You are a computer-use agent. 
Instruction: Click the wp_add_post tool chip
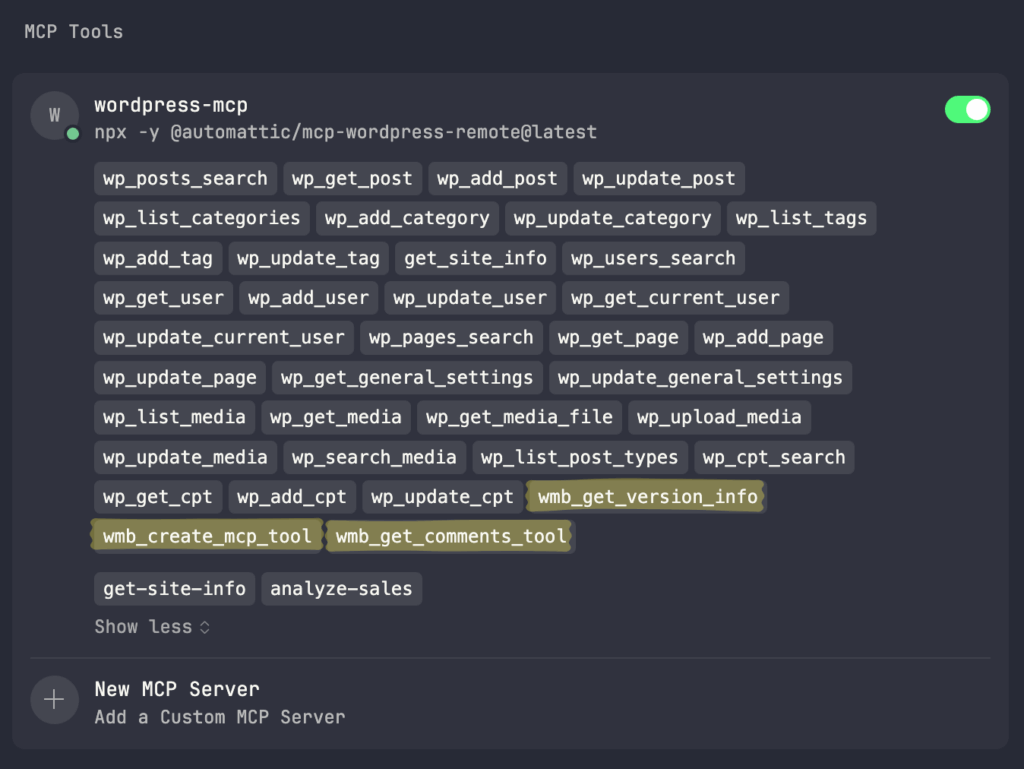tap(497, 178)
